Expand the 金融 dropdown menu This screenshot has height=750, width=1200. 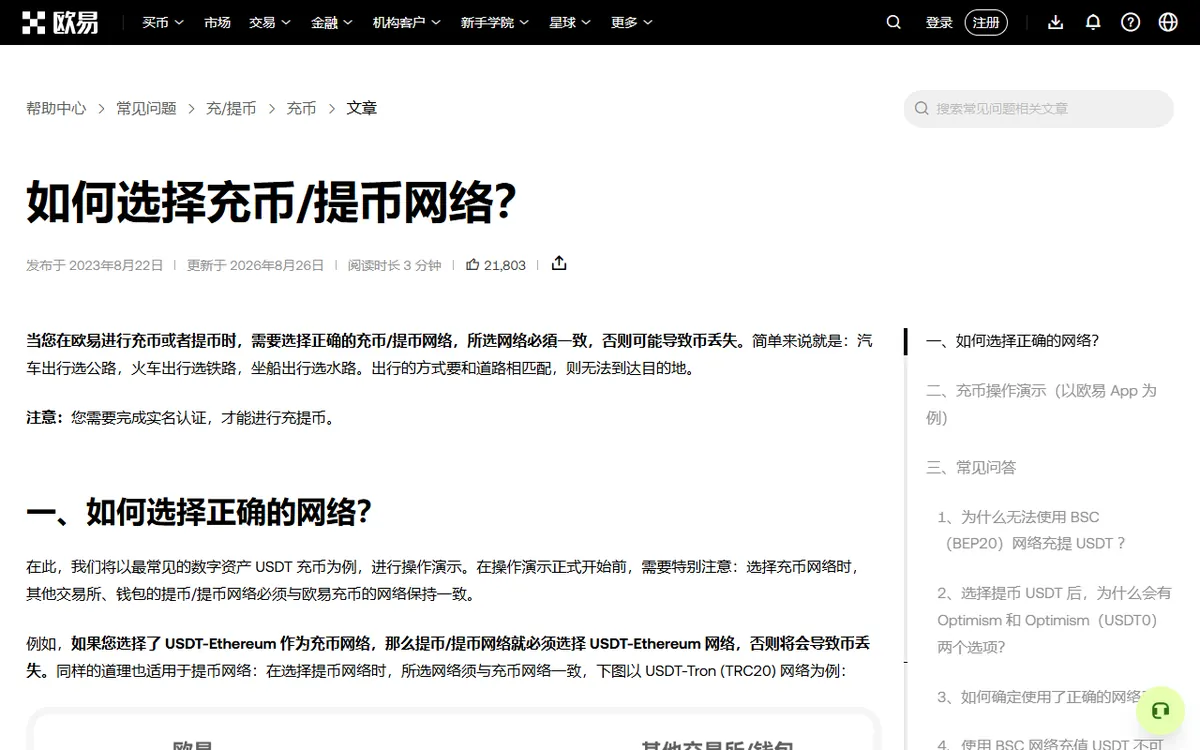click(332, 22)
